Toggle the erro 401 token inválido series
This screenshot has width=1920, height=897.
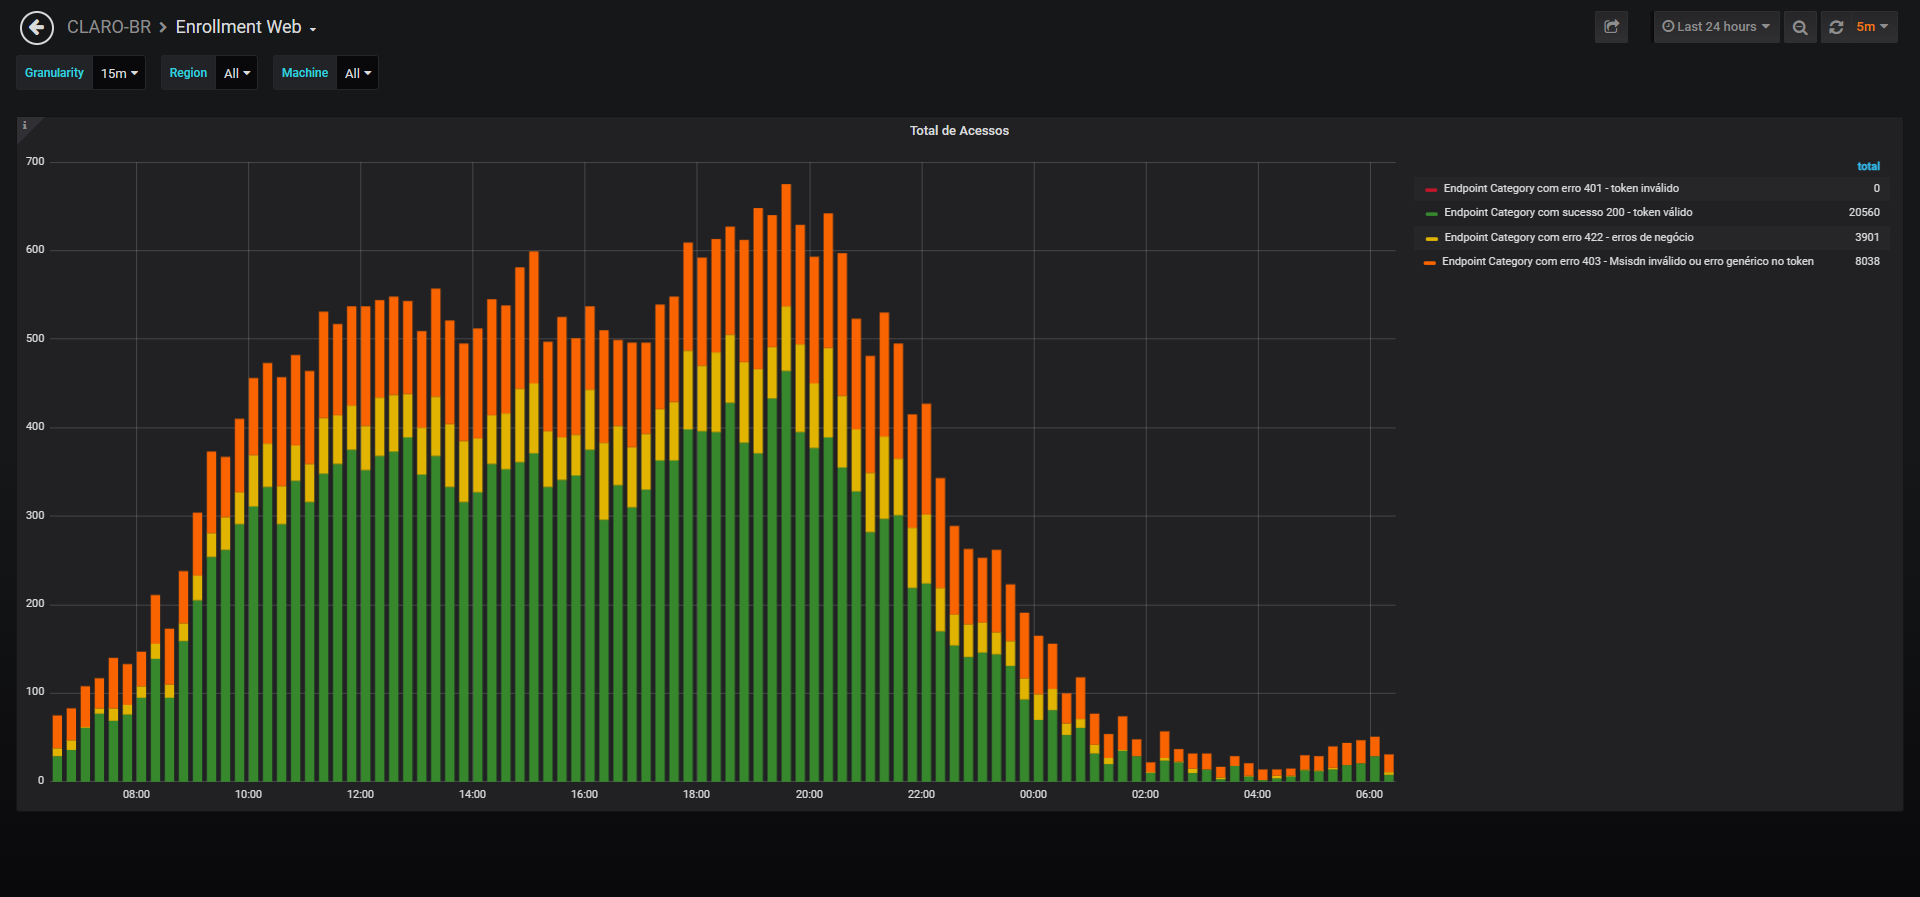(x=1561, y=188)
